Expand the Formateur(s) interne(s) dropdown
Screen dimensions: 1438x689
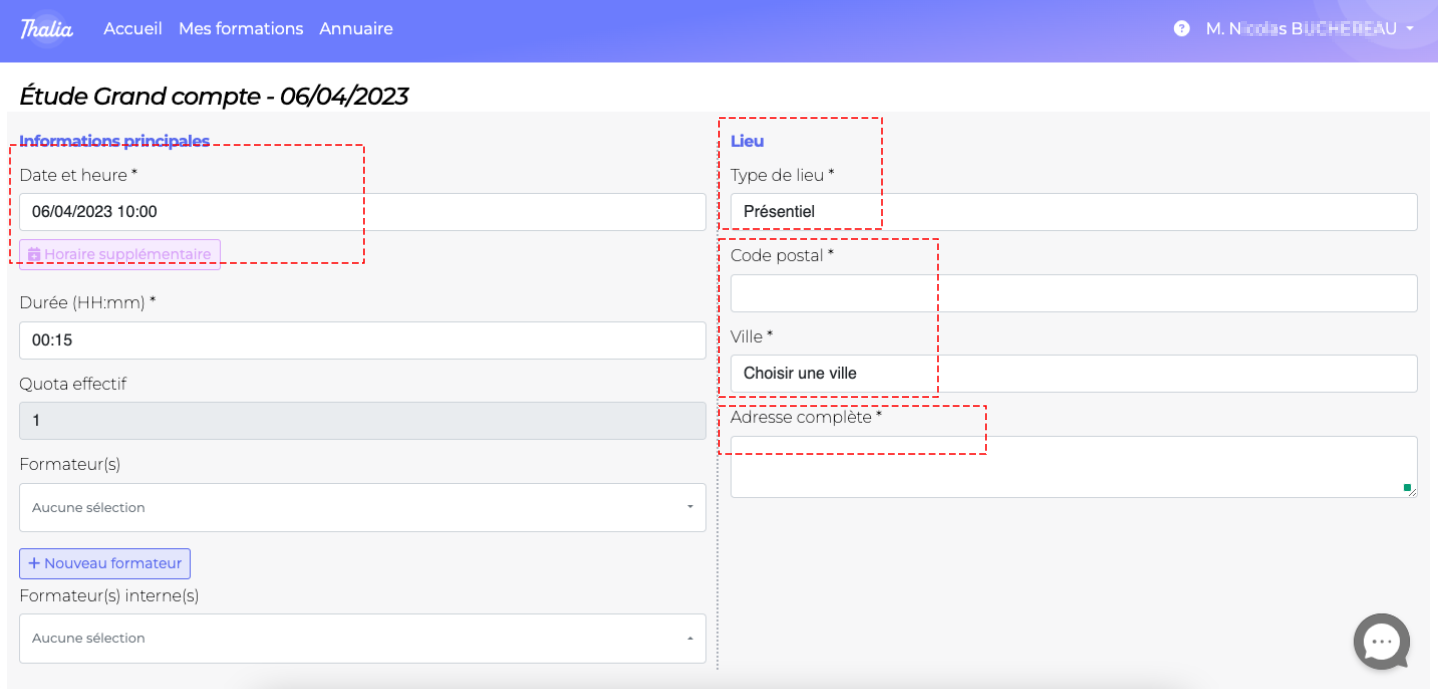pos(362,638)
